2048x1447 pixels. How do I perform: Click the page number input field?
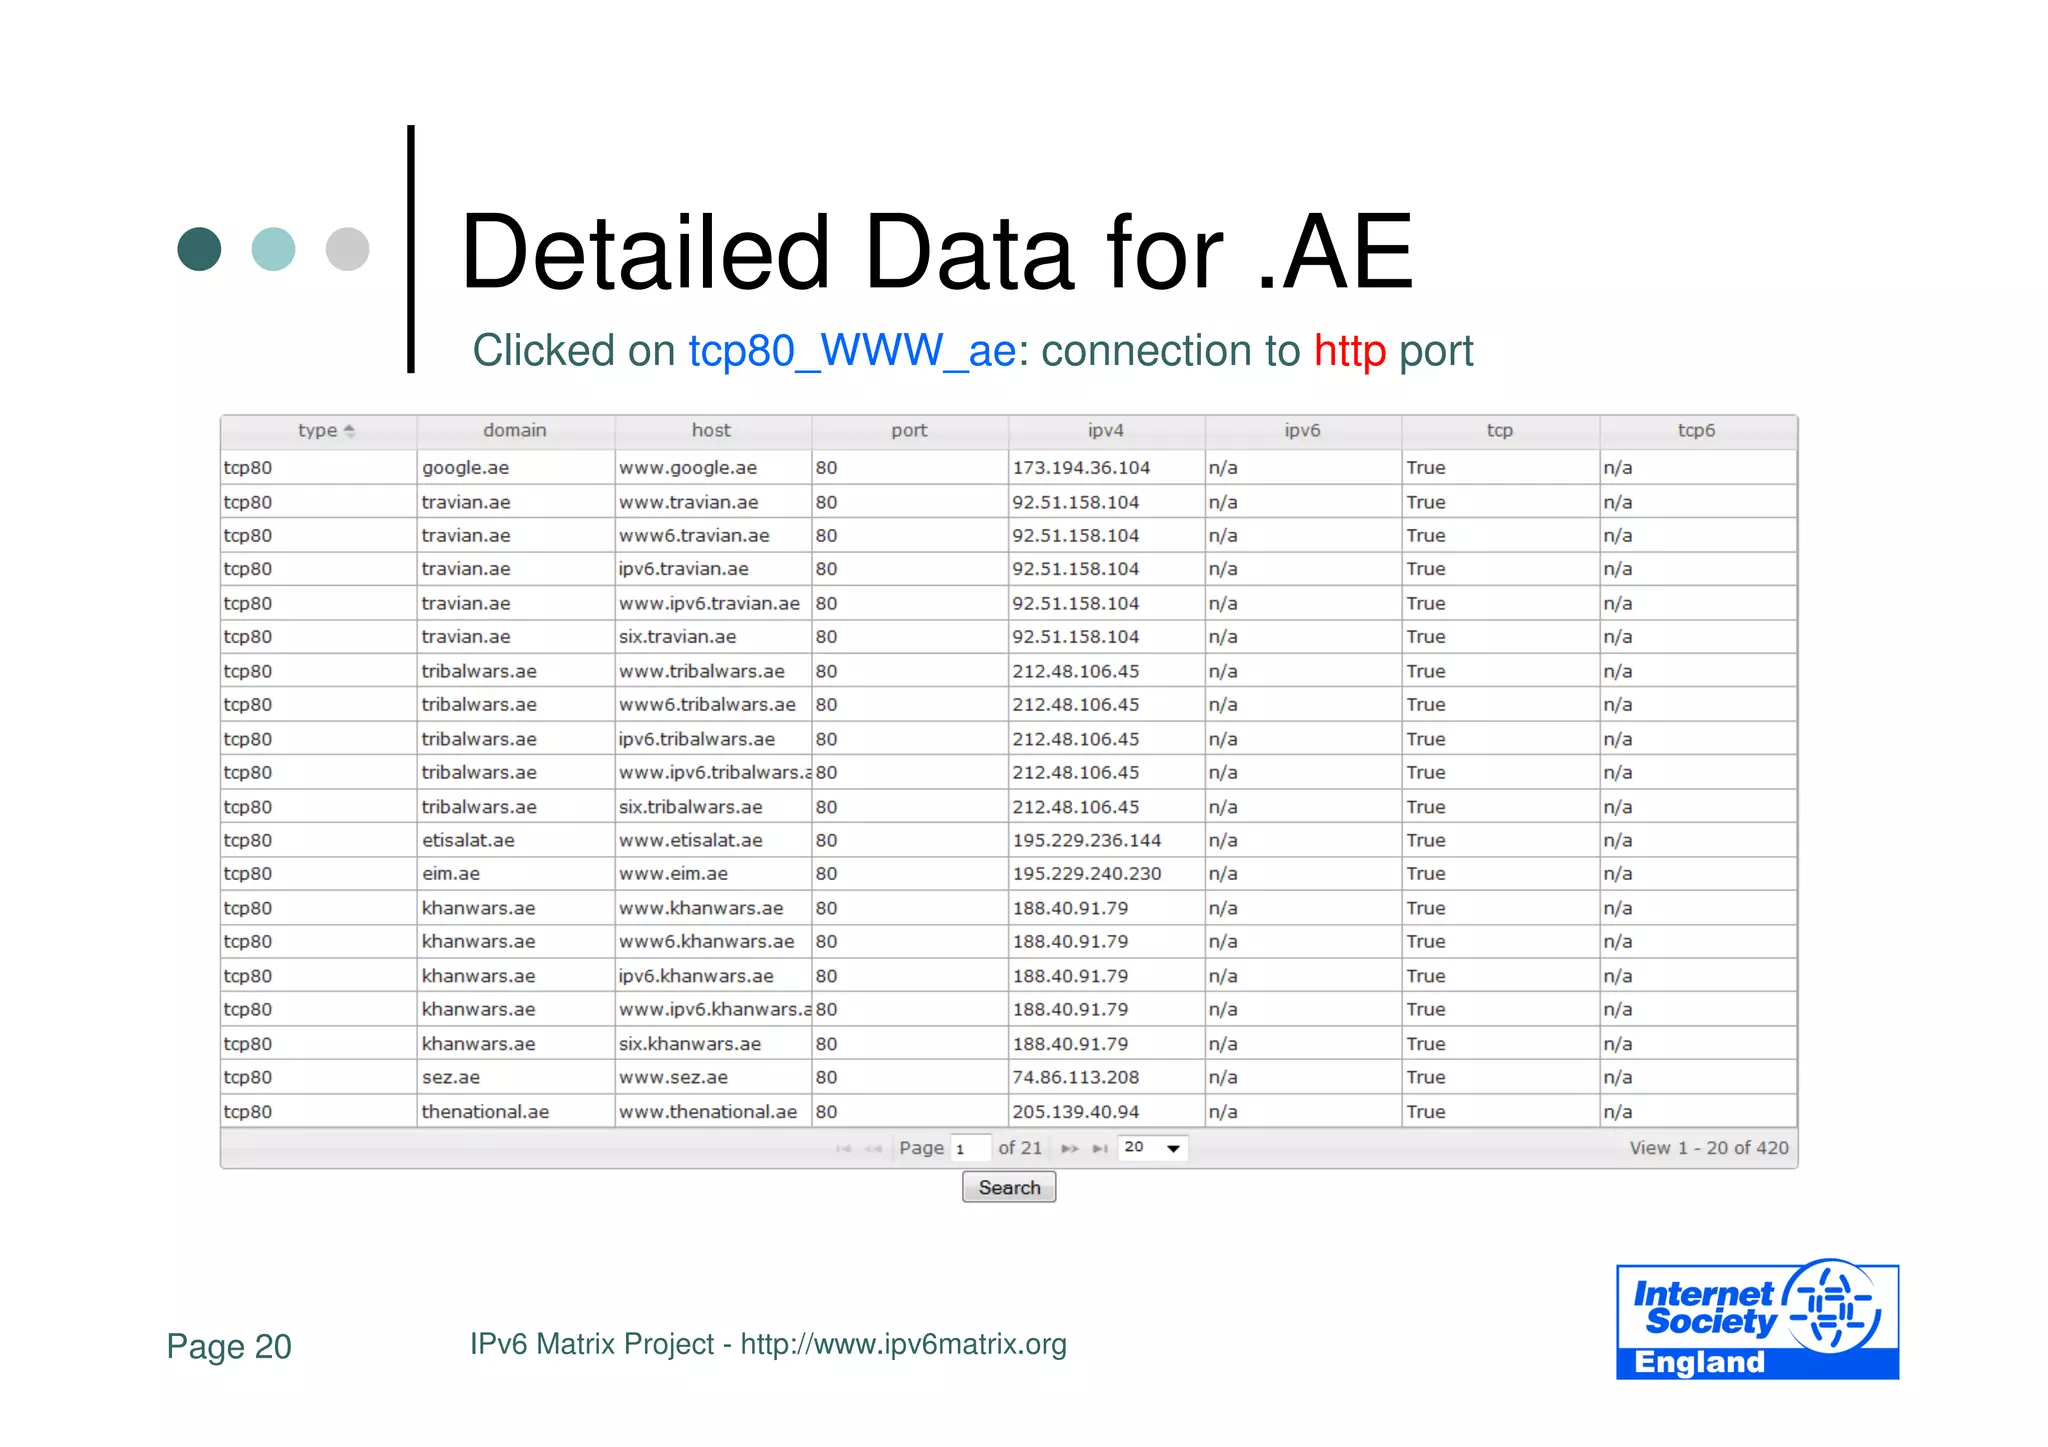[x=970, y=1149]
